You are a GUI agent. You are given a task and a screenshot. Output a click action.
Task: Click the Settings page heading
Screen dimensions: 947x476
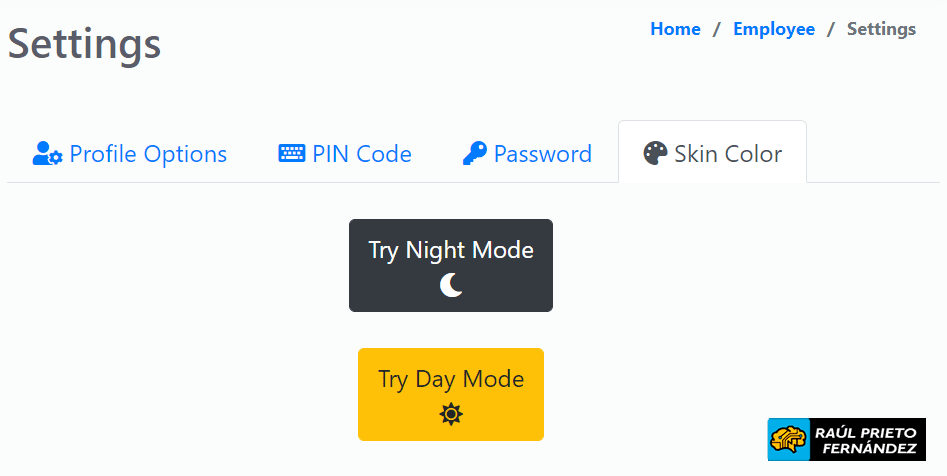(x=85, y=45)
